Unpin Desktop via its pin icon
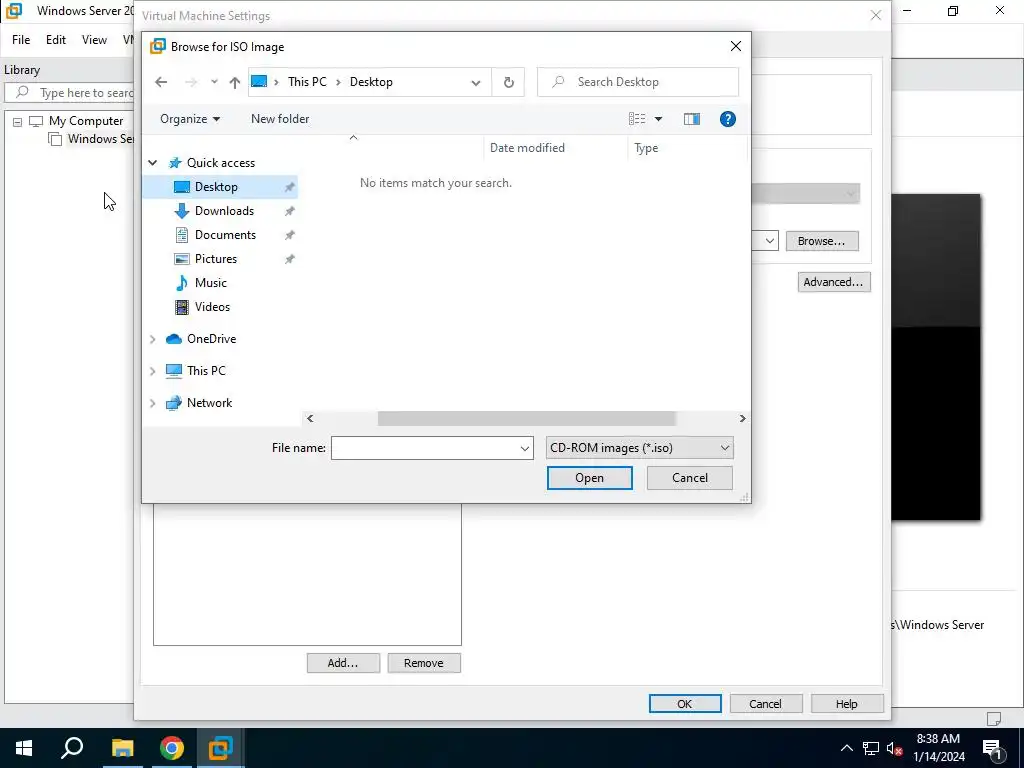 [x=289, y=187]
